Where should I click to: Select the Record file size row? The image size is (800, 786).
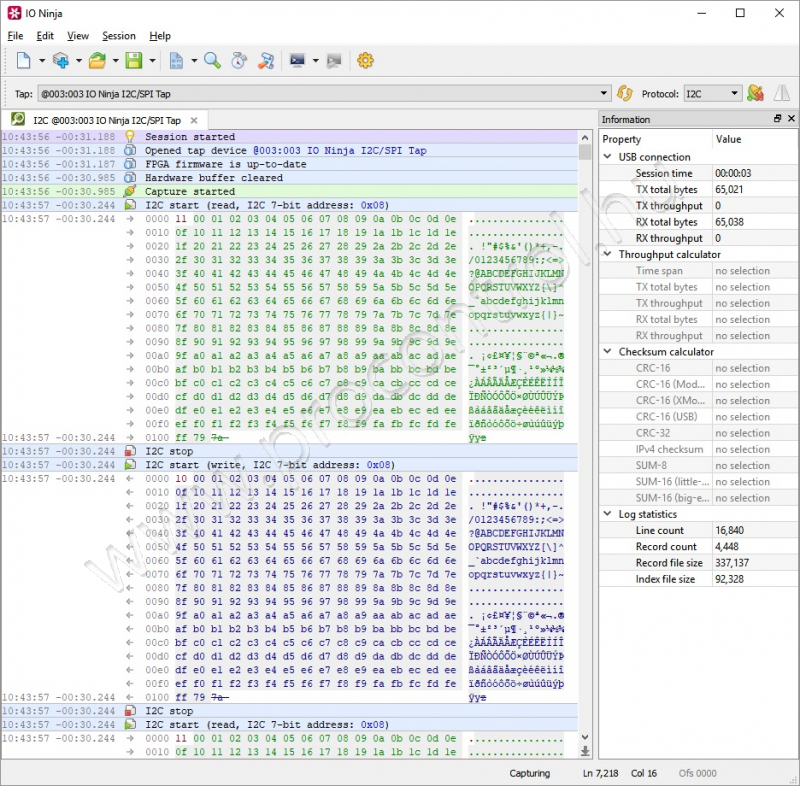698,563
